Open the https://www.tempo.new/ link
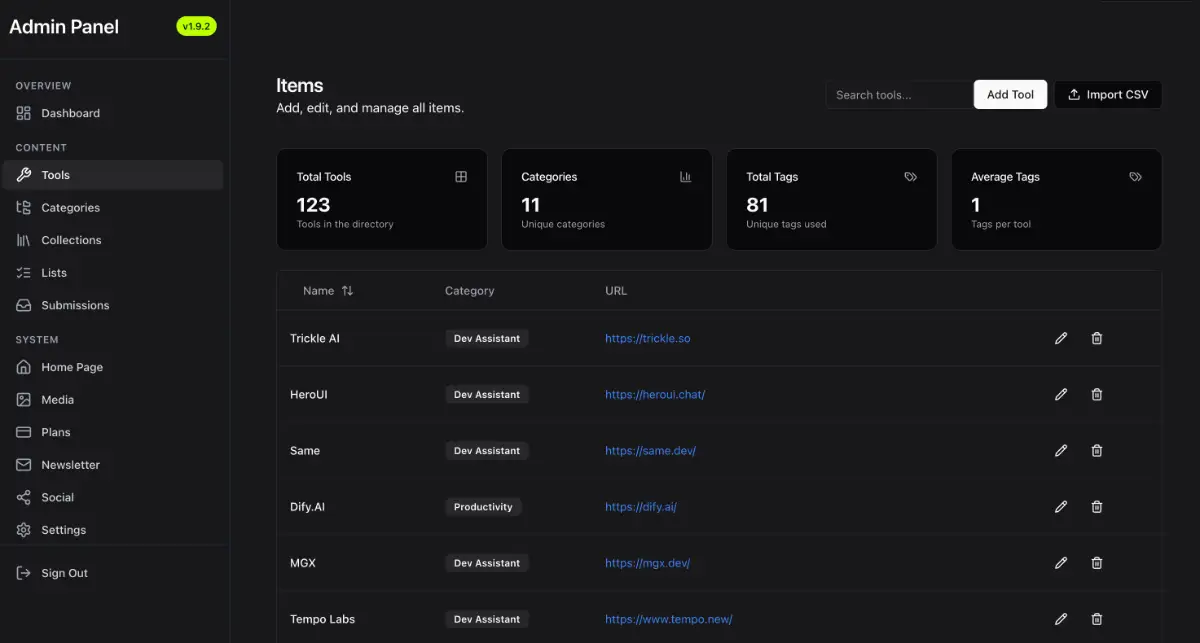Viewport: 1200px width, 643px height. pos(668,619)
